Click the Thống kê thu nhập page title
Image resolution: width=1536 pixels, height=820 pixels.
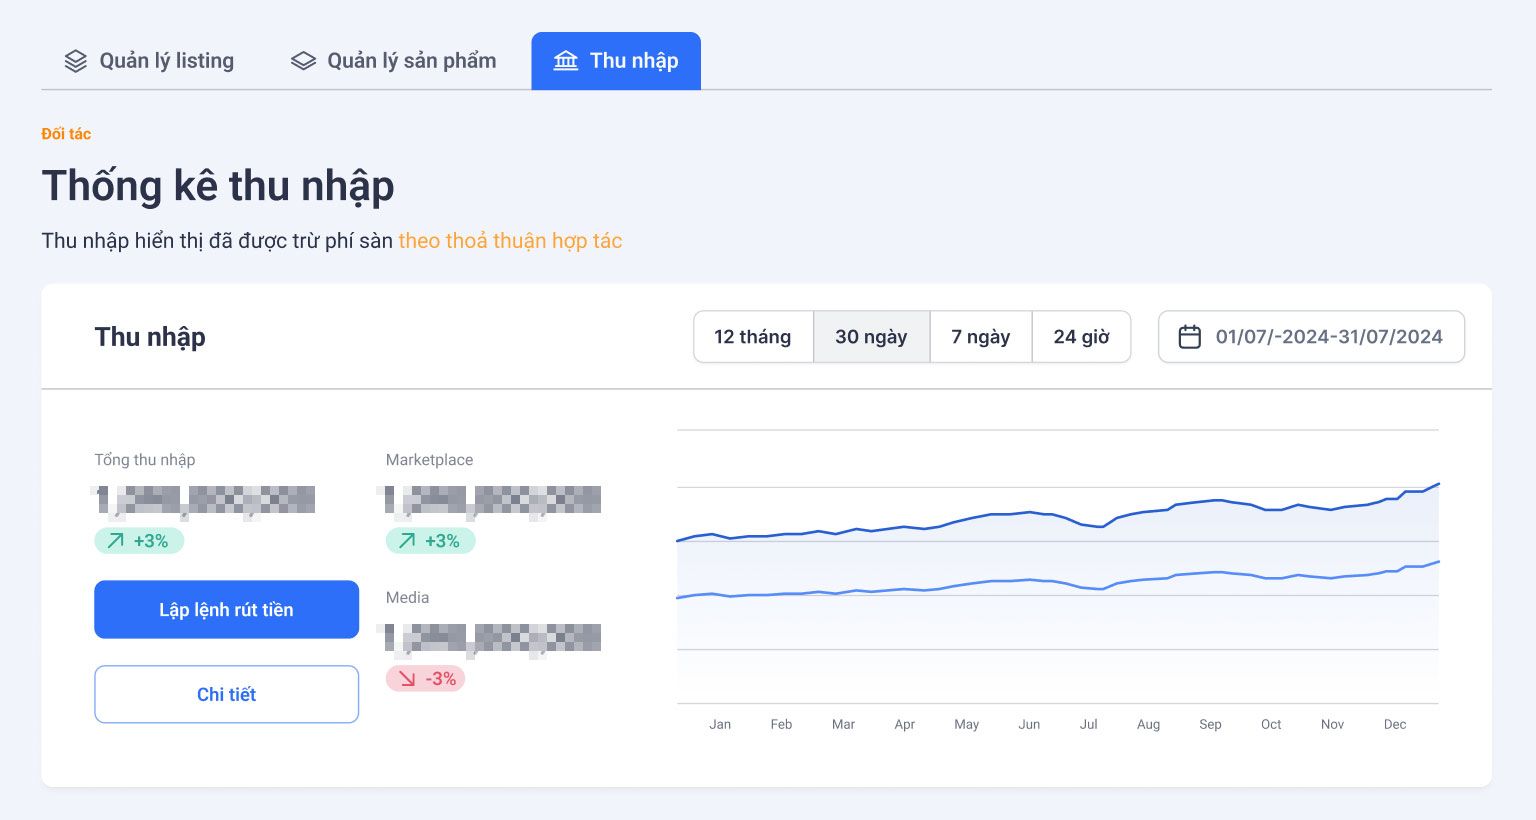218,186
